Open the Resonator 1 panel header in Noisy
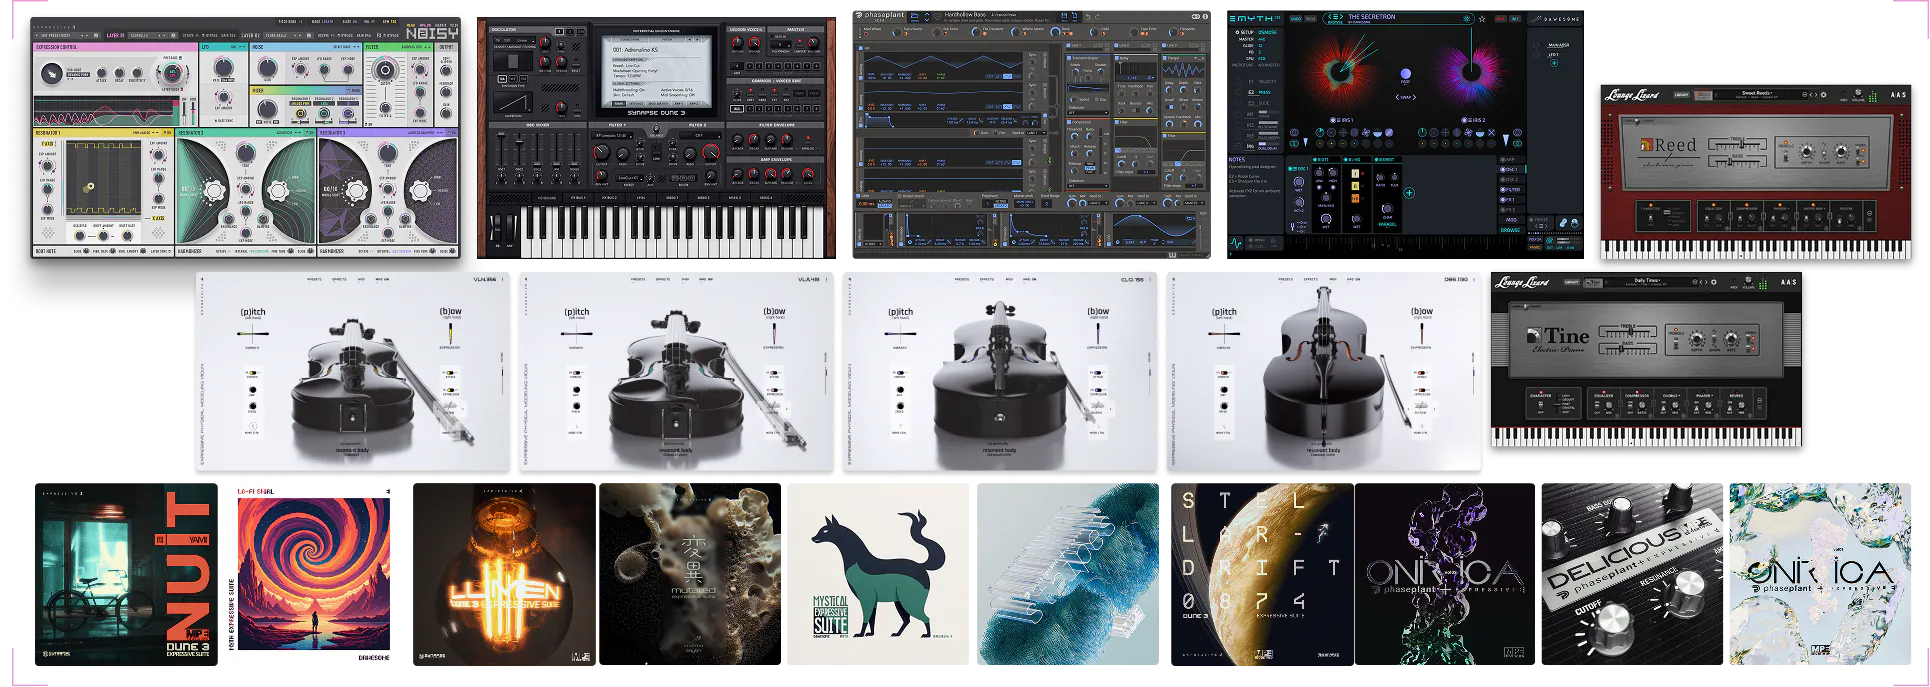 pyautogui.click(x=104, y=133)
